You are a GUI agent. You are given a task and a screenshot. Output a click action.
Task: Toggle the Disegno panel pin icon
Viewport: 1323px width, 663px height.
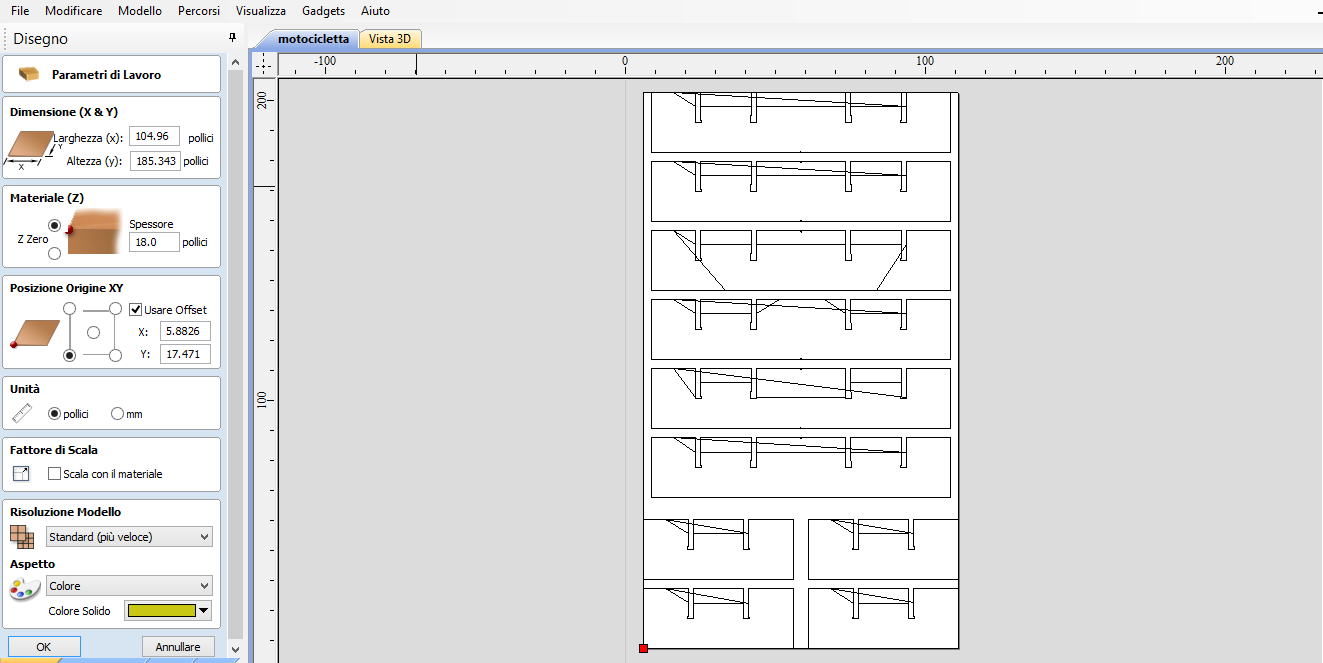(233, 37)
